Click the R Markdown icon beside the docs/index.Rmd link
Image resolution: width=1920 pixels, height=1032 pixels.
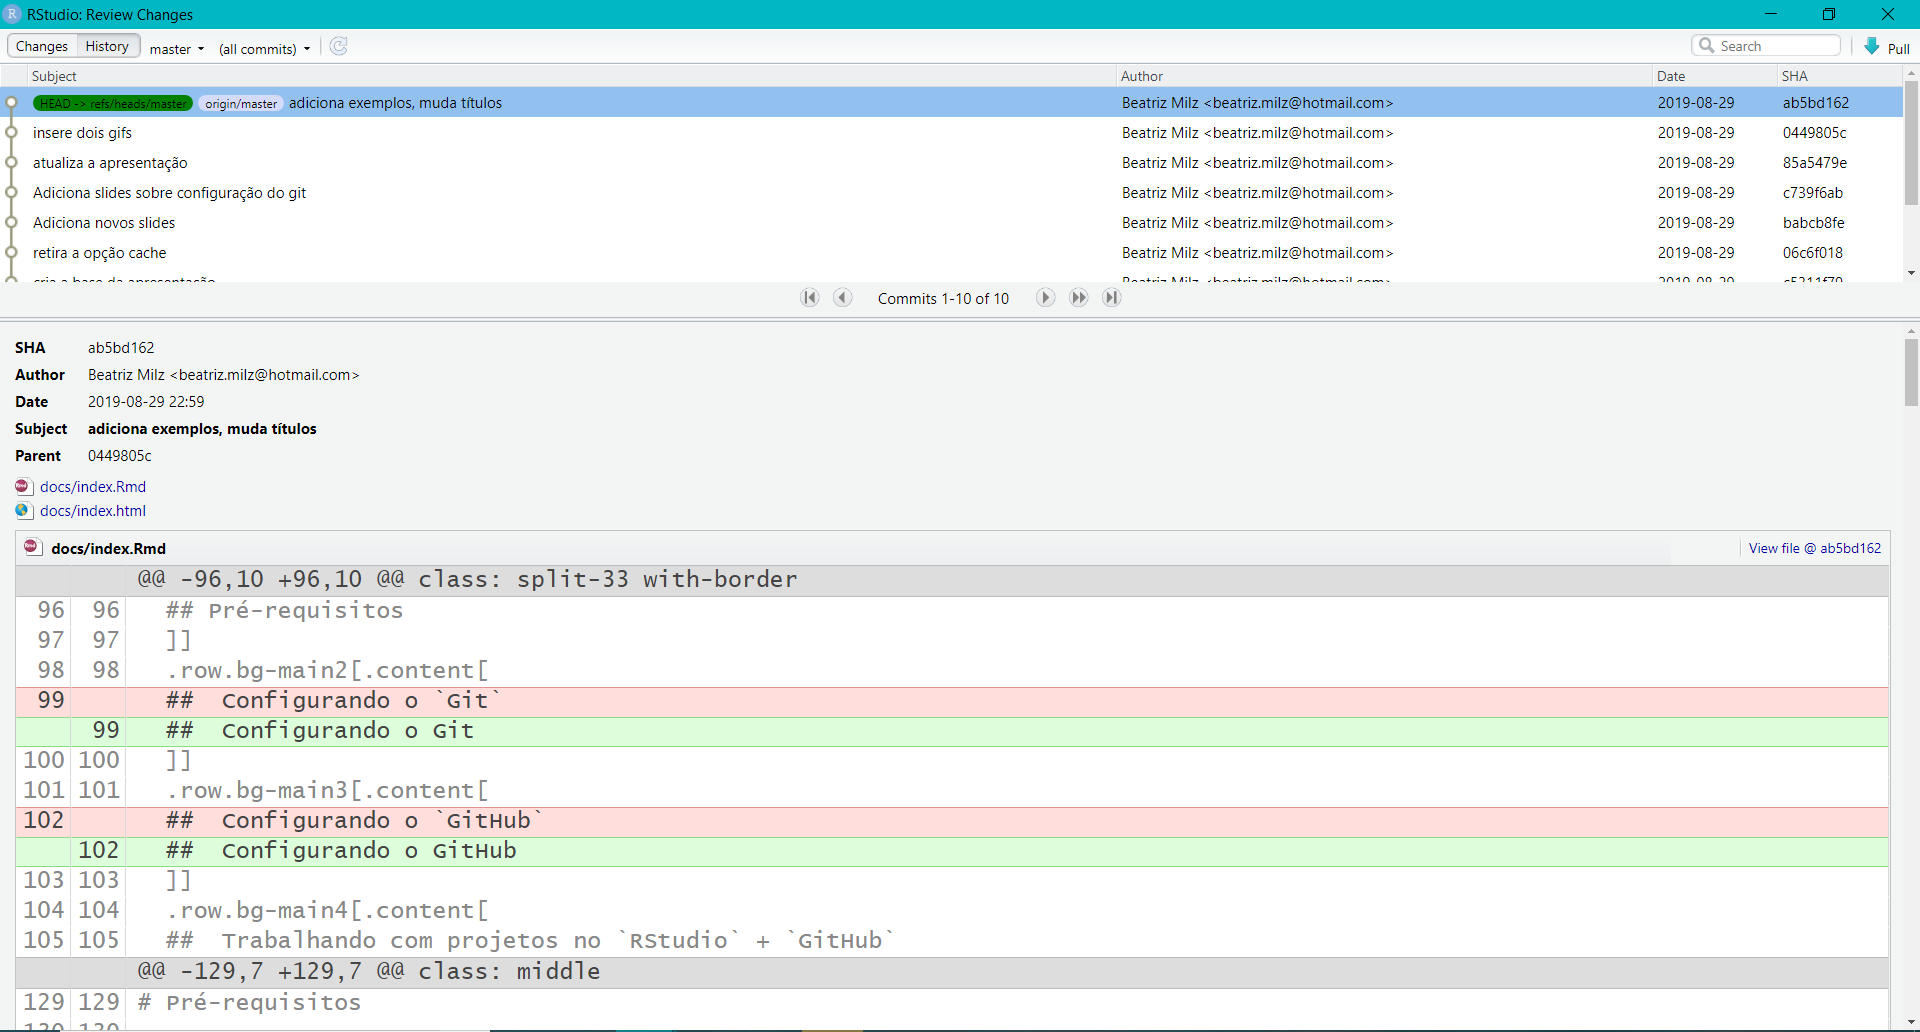click(x=24, y=487)
